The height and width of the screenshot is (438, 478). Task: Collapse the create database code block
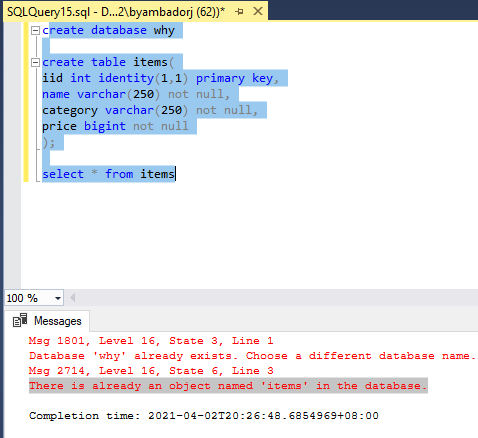(35, 31)
